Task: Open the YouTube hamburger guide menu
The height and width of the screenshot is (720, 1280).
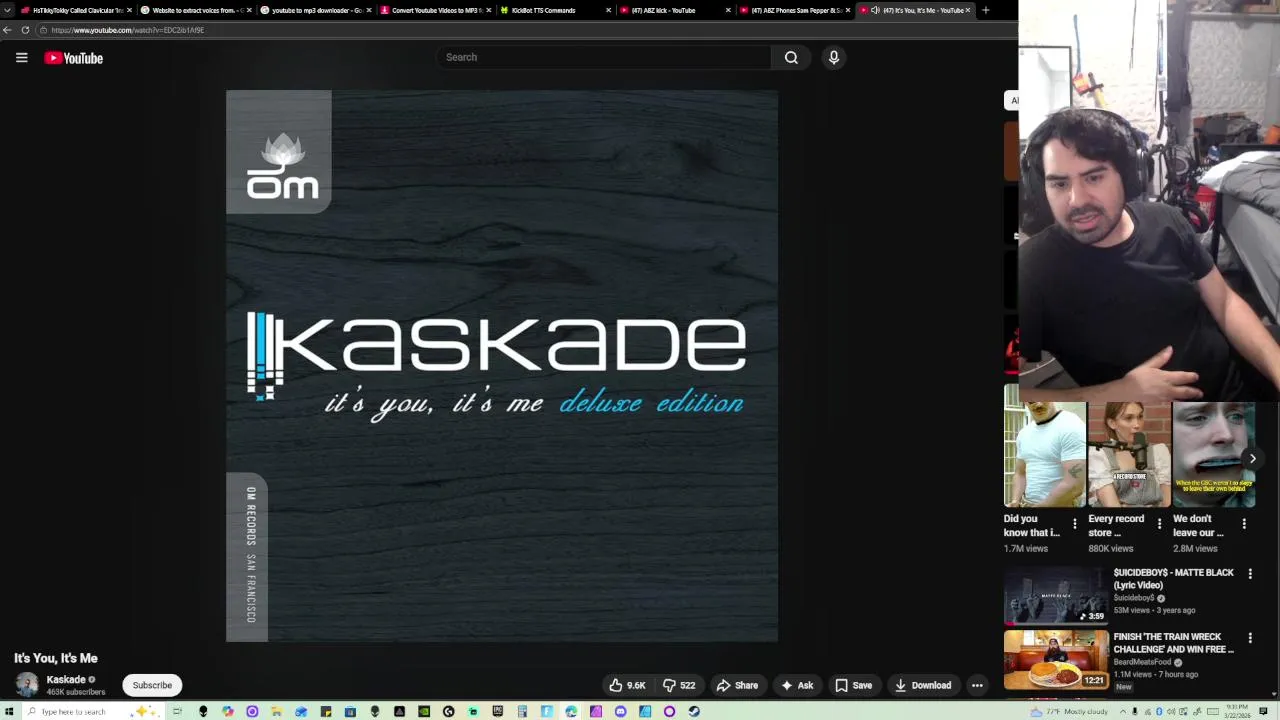Action: pos(21,58)
